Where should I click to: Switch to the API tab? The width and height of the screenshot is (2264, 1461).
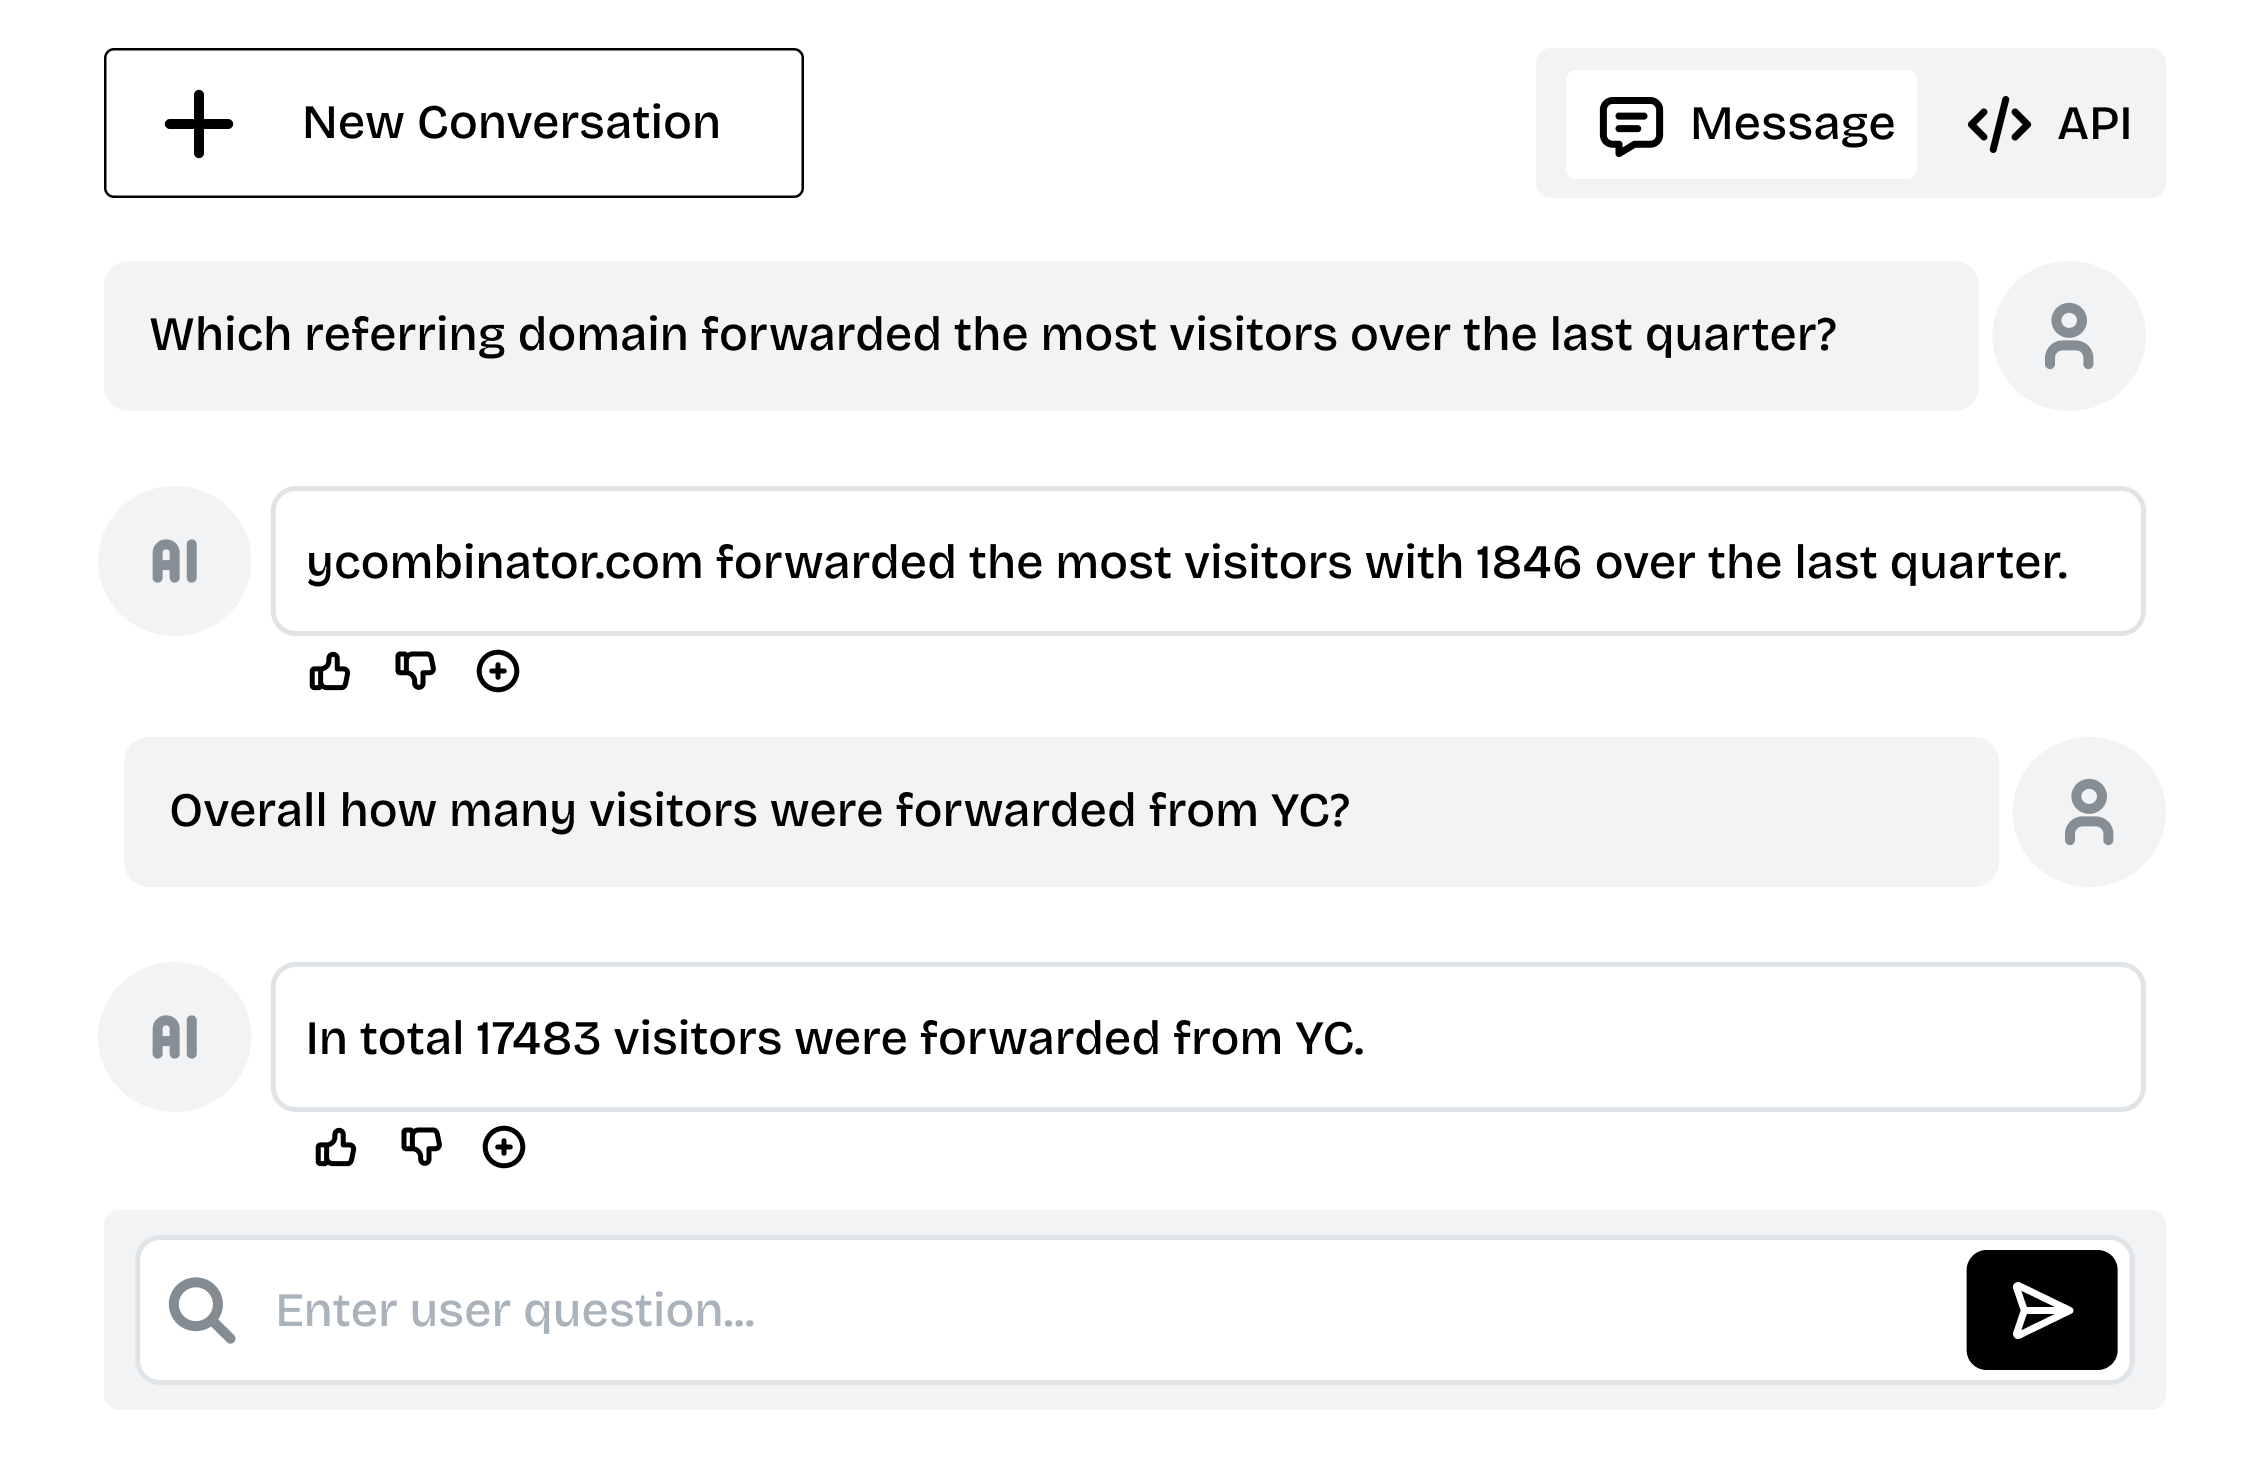click(2049, 124)
